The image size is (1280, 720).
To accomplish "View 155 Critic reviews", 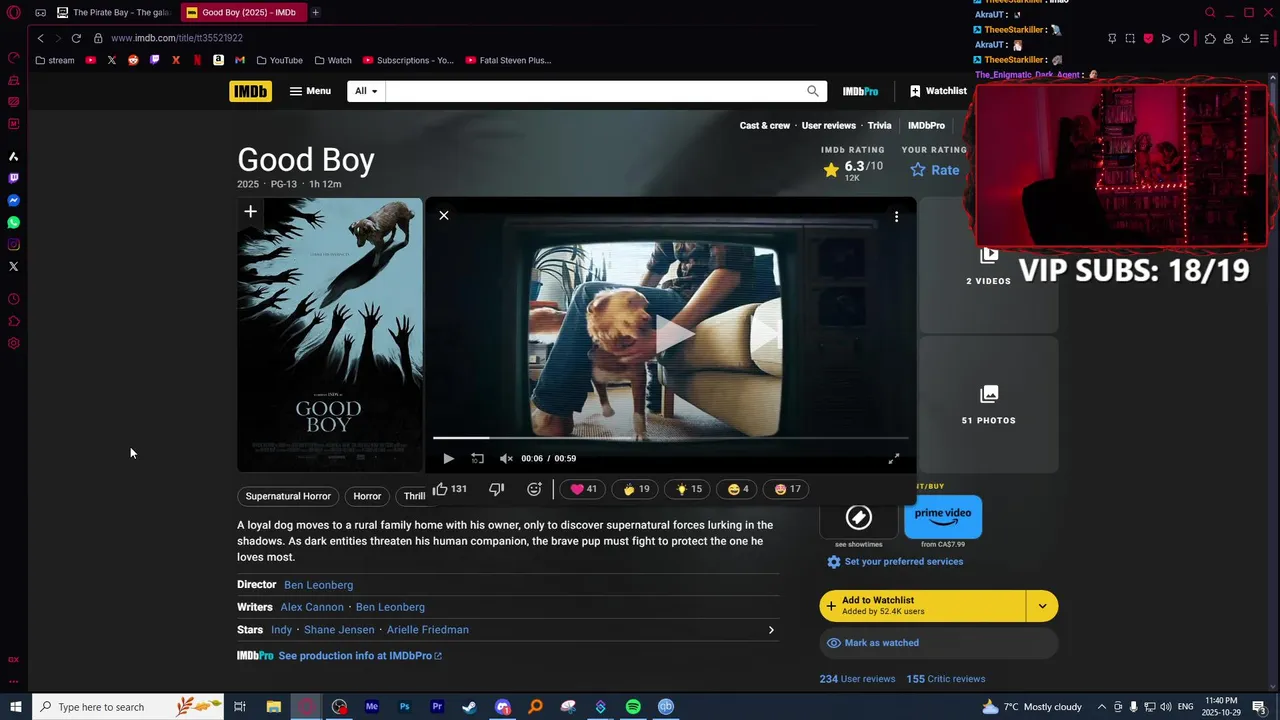I will pyautogui.click(x=946, y=679).
